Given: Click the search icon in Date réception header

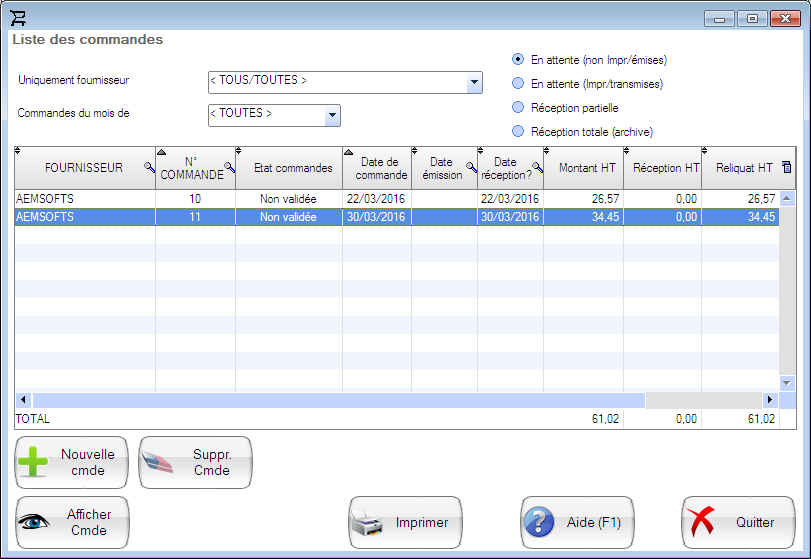Looking at the screenshot, I should click(x=537, y=168).
